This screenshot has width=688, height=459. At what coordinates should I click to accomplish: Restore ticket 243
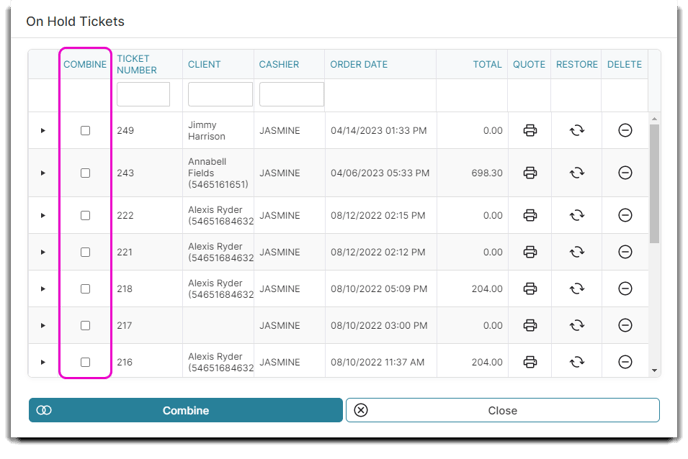tap(577, 173)
